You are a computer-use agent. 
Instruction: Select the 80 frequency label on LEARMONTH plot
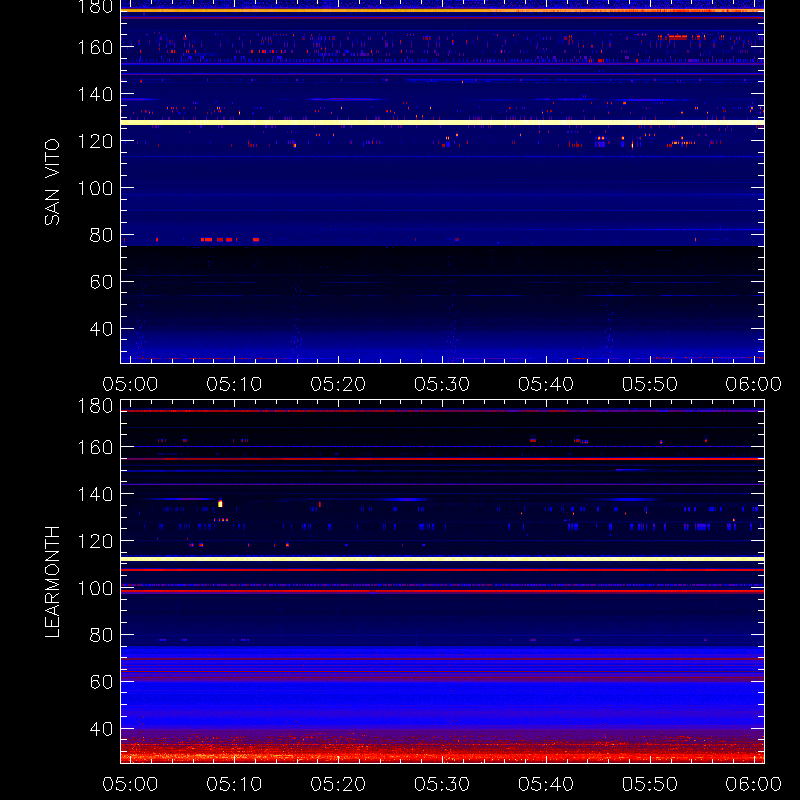[101, 635]
